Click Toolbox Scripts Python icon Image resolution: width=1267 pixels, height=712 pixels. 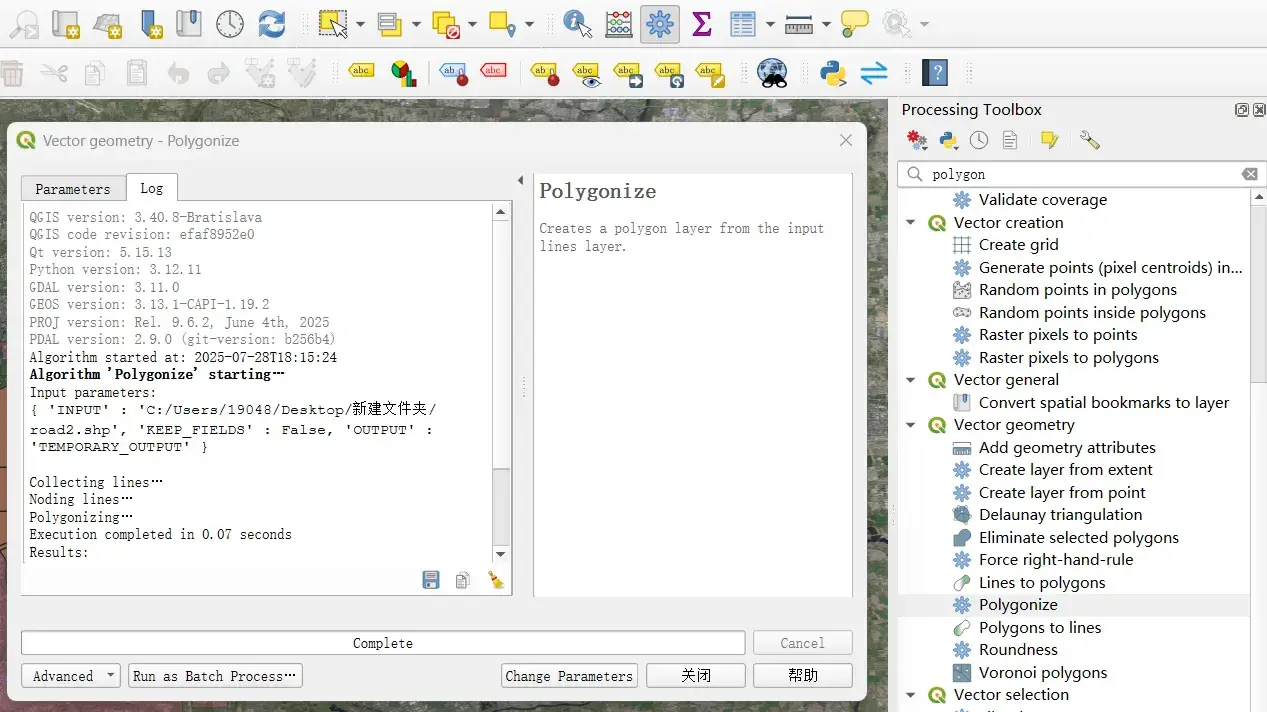pyautogui.click(x=947, y=141)
